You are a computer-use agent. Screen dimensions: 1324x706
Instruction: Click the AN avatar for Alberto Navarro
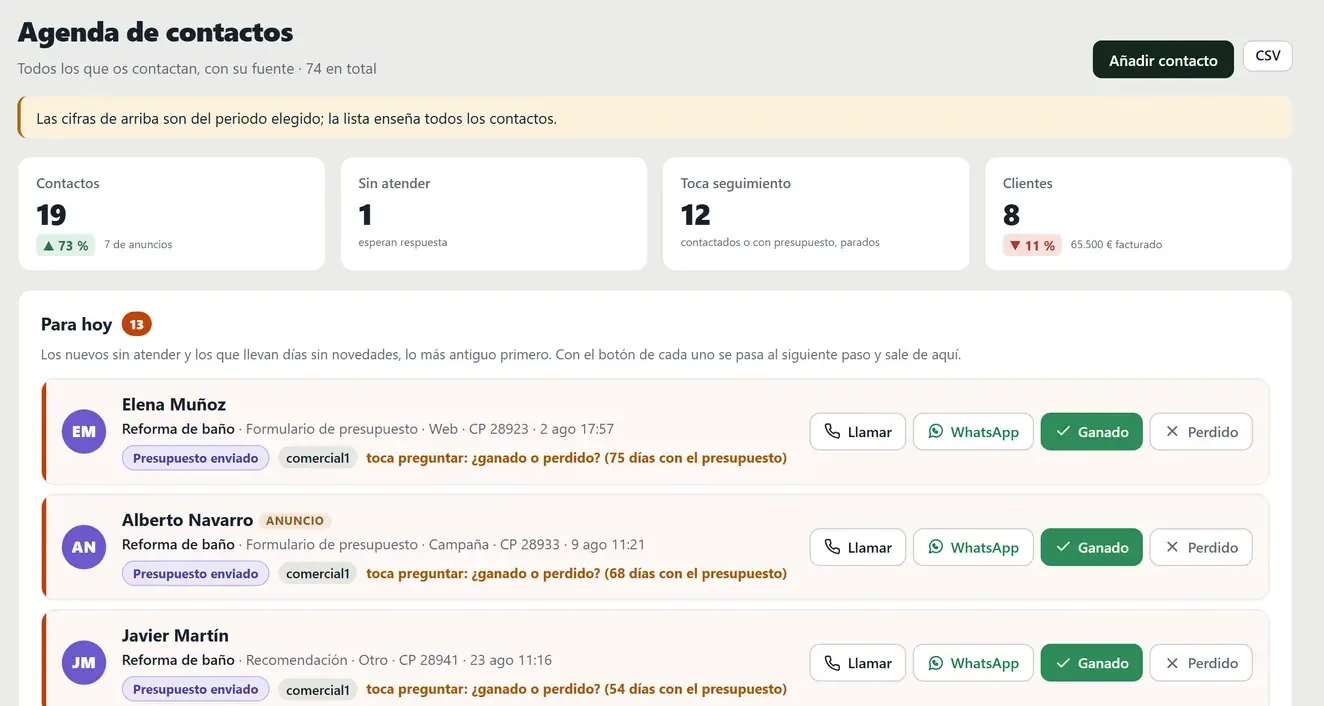(x=84, y=547)
